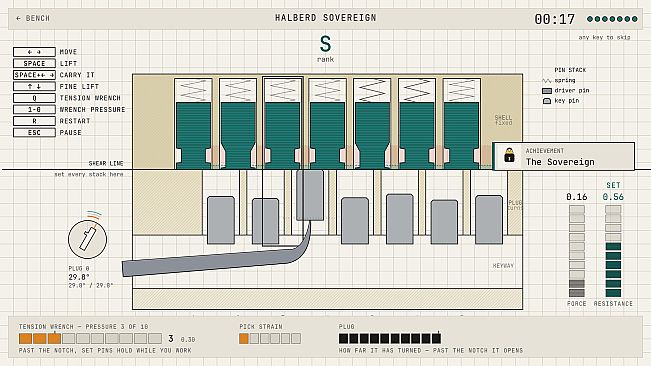Click the FORCE meter column

(x=577, y=251)
